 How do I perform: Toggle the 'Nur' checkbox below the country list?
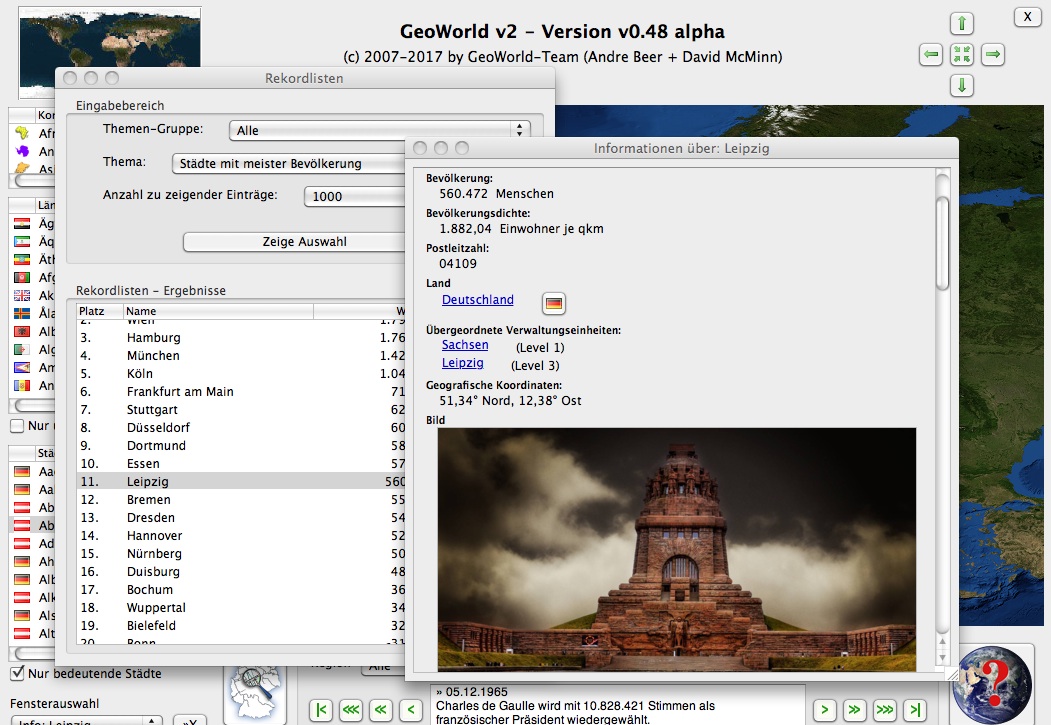coord(17,425)
